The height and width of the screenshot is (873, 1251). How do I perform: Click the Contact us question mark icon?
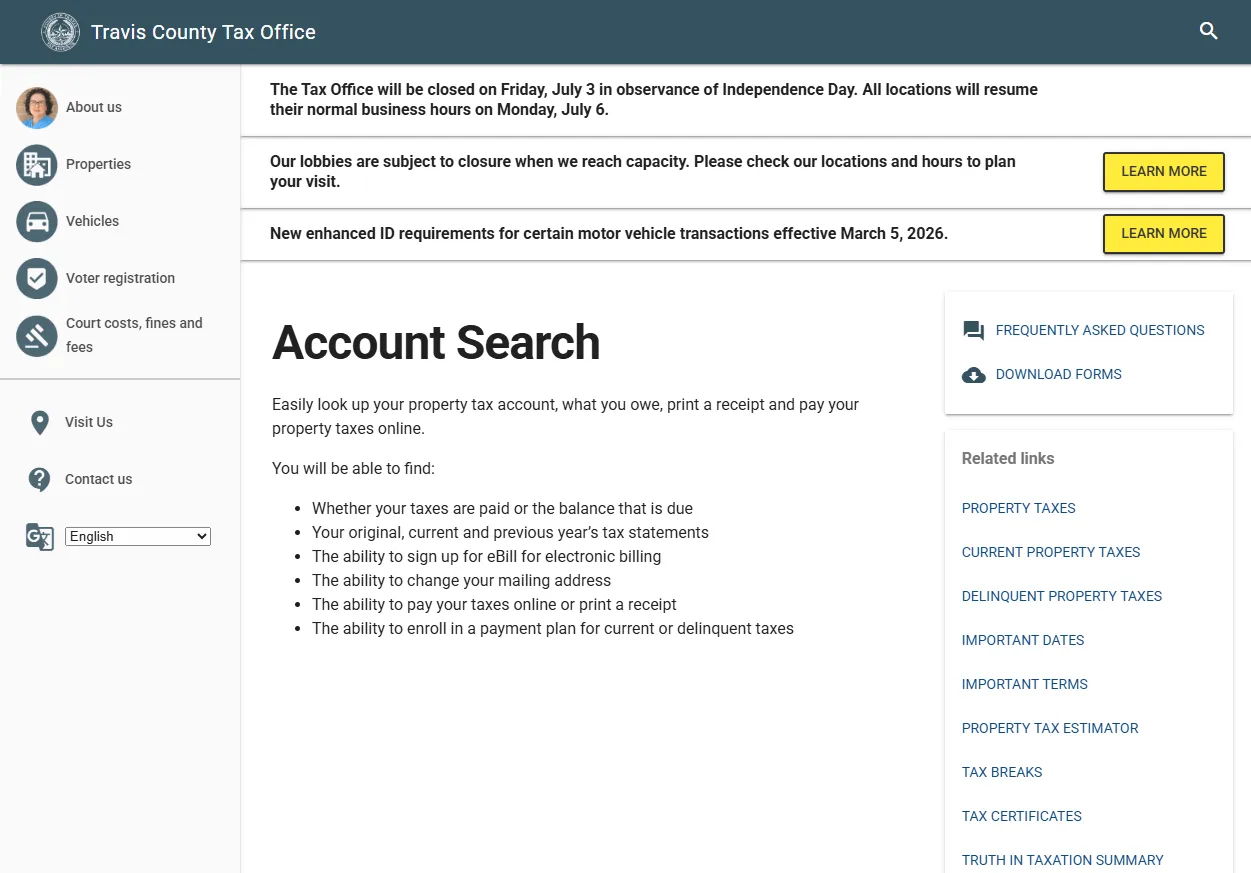pyautogui.click(x=40, y=480)
